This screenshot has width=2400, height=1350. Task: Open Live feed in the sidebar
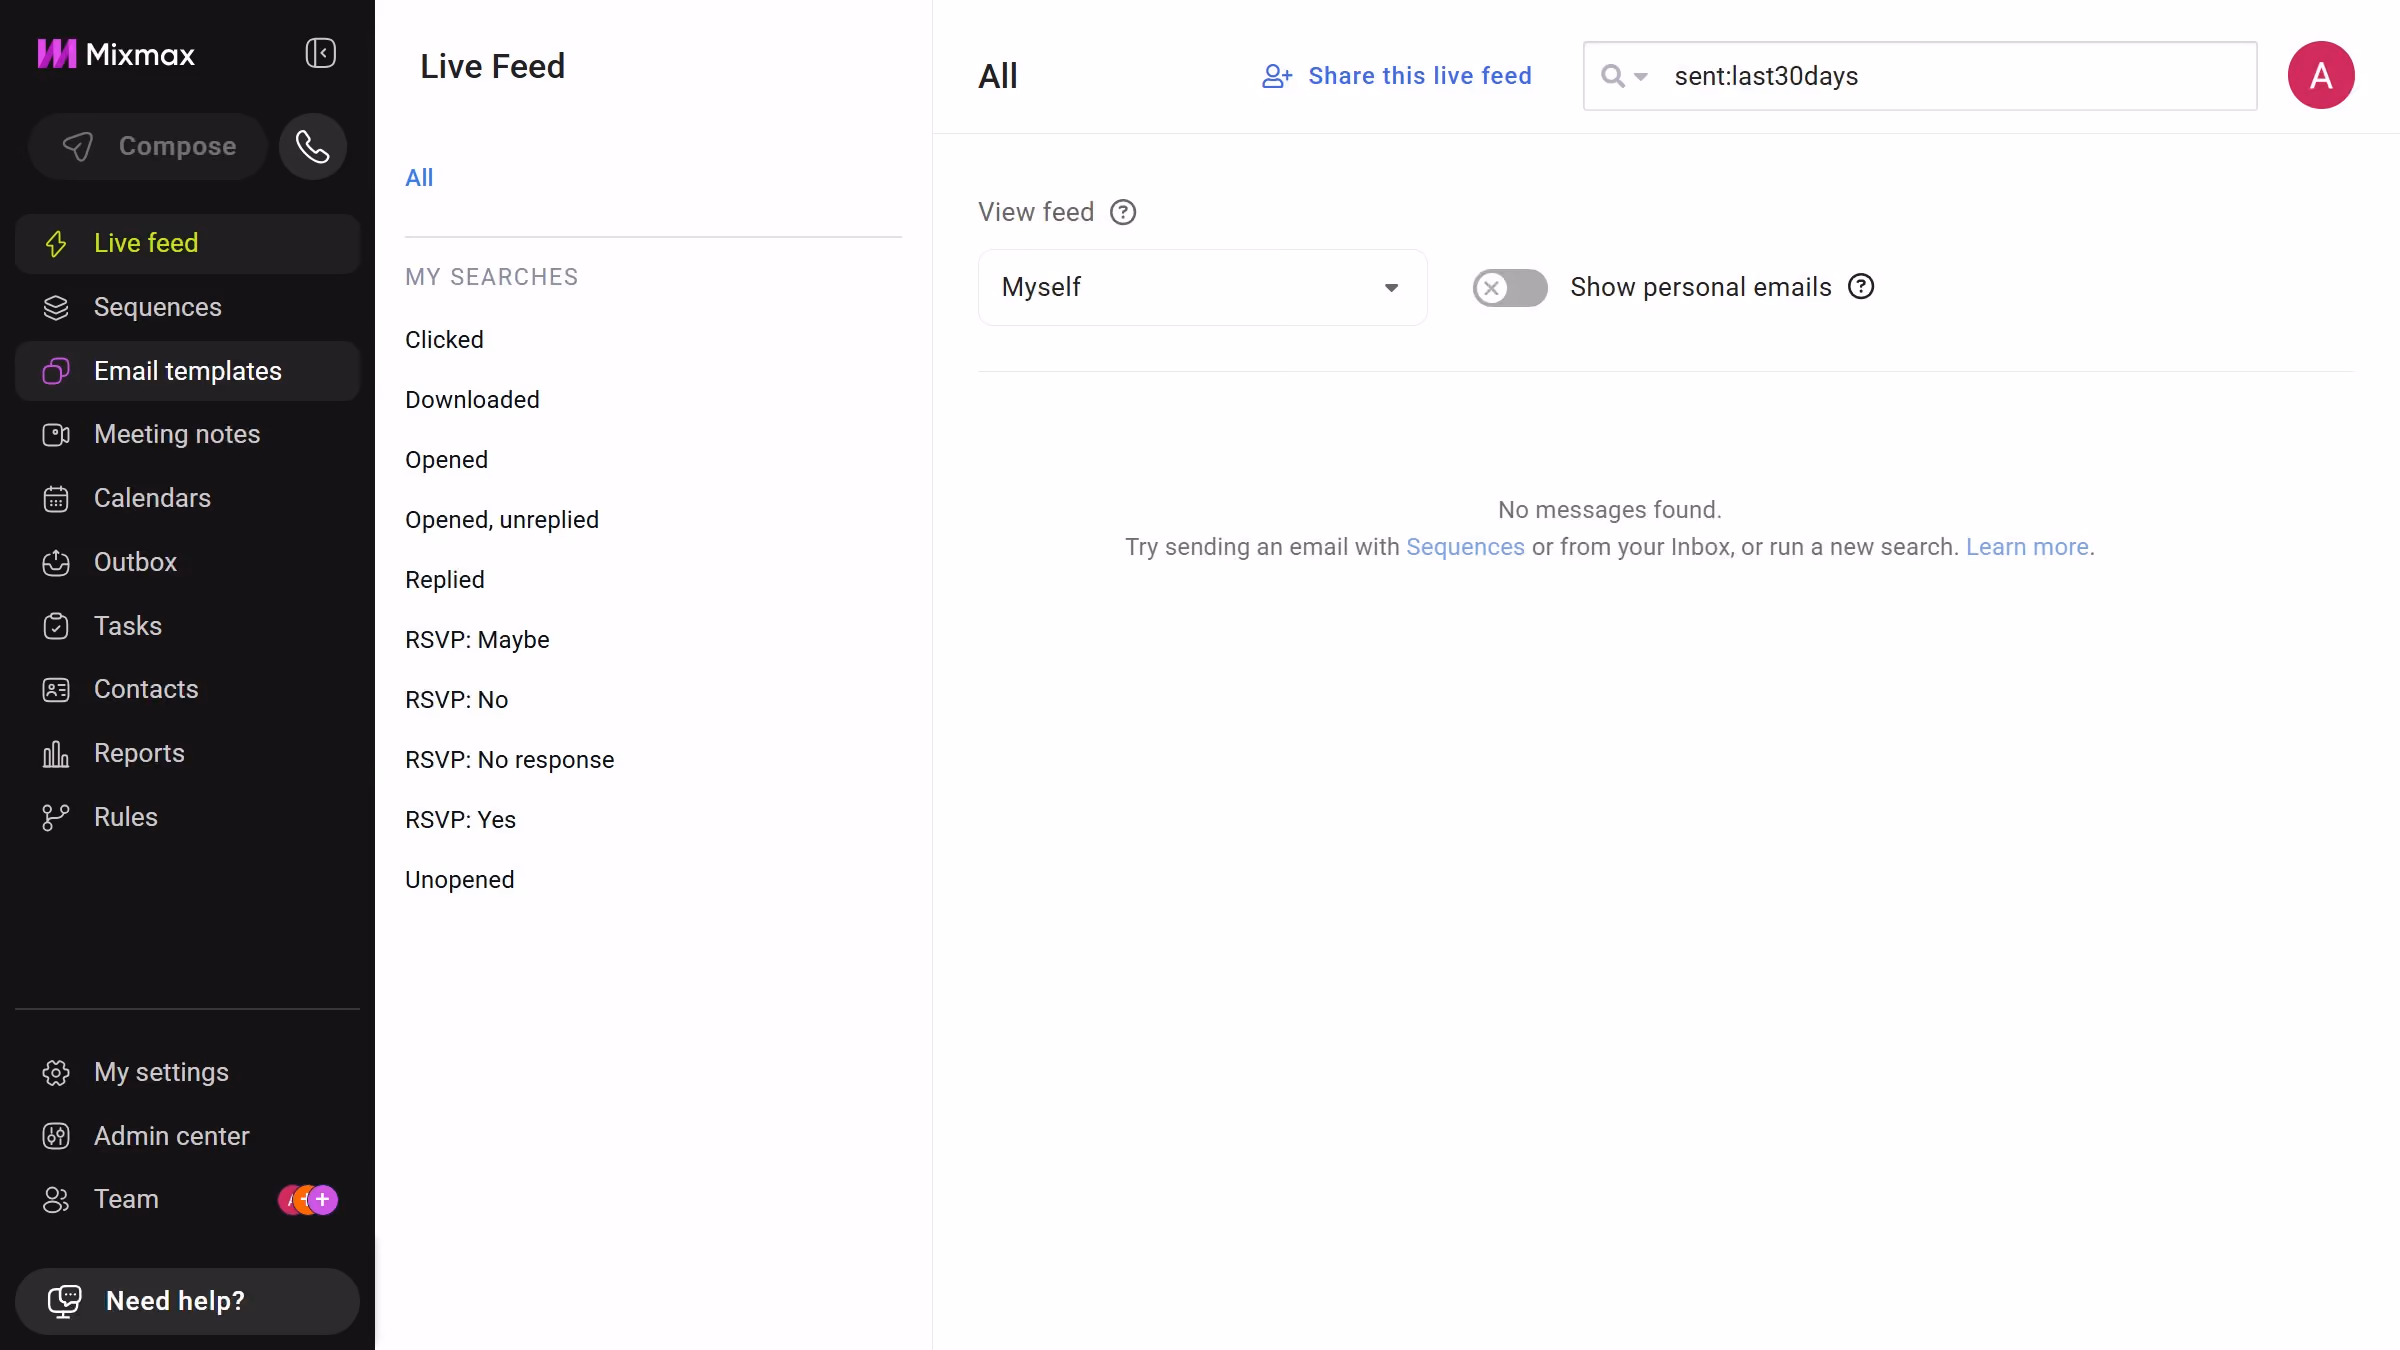coord(188,244)
